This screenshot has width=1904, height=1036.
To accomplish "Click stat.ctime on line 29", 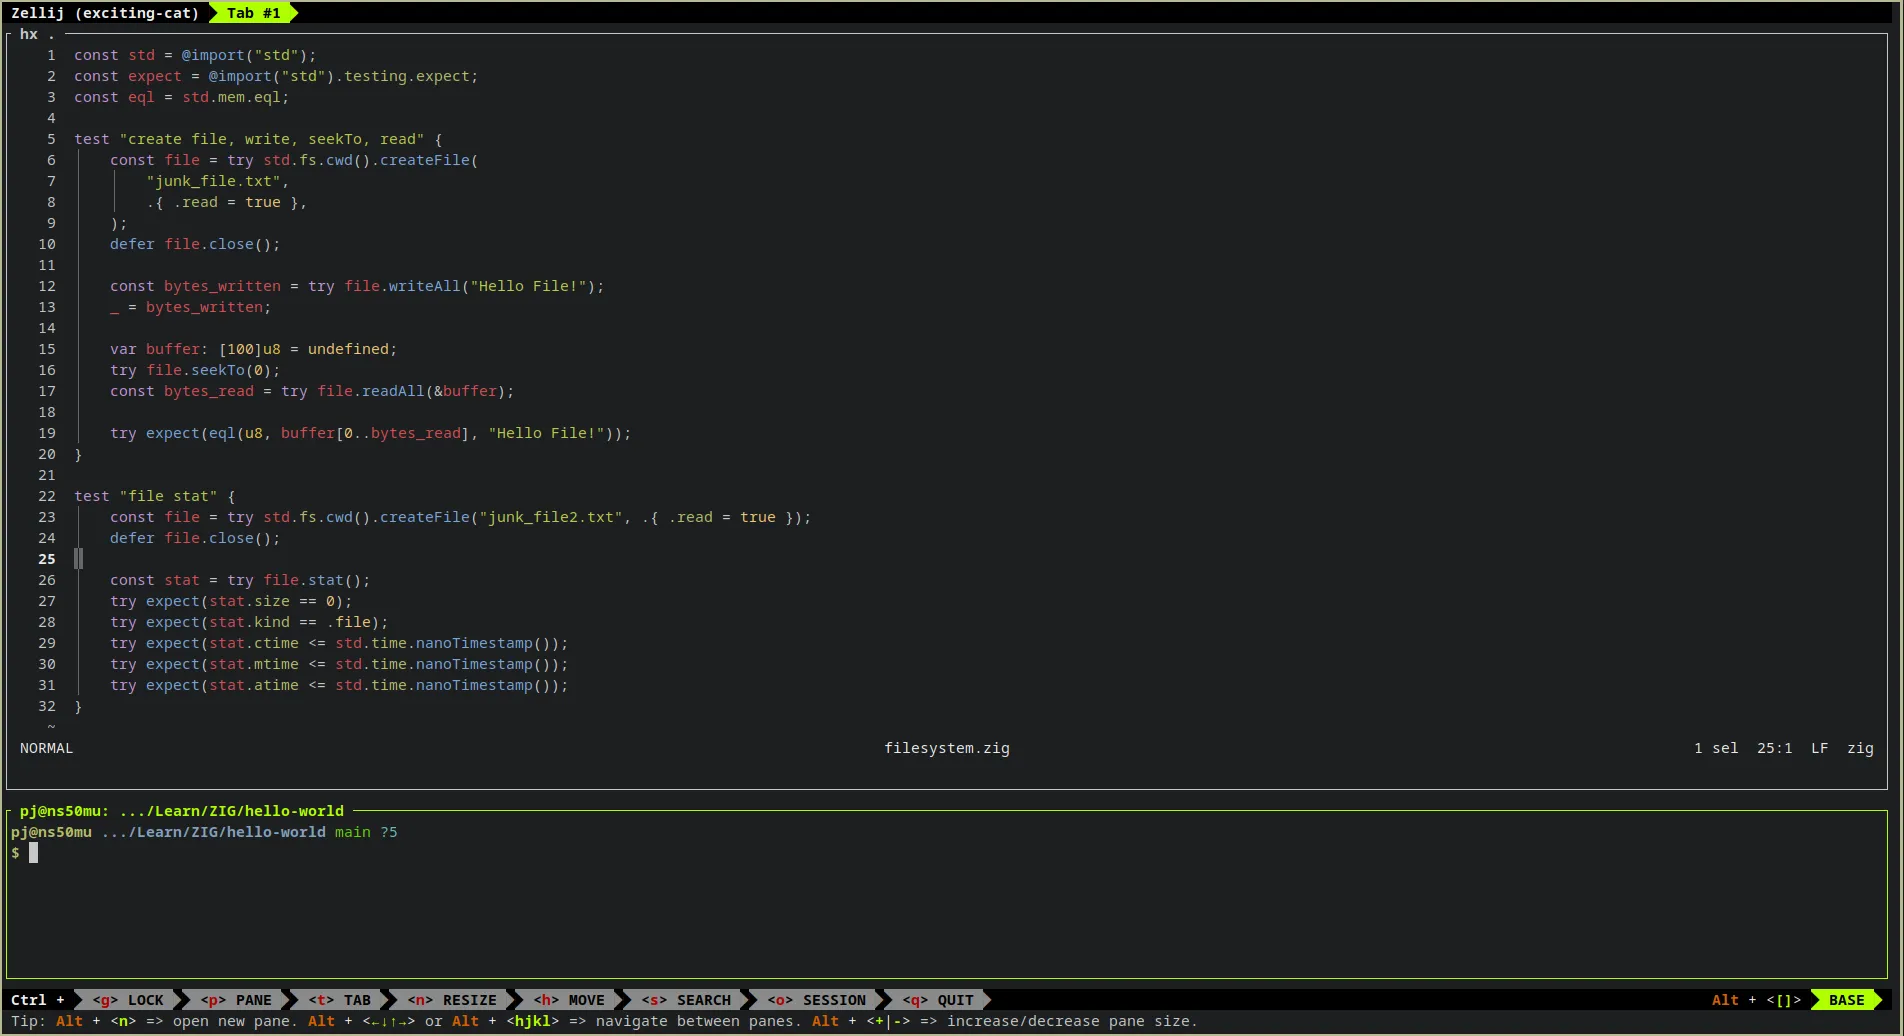I will pos(253,643).
